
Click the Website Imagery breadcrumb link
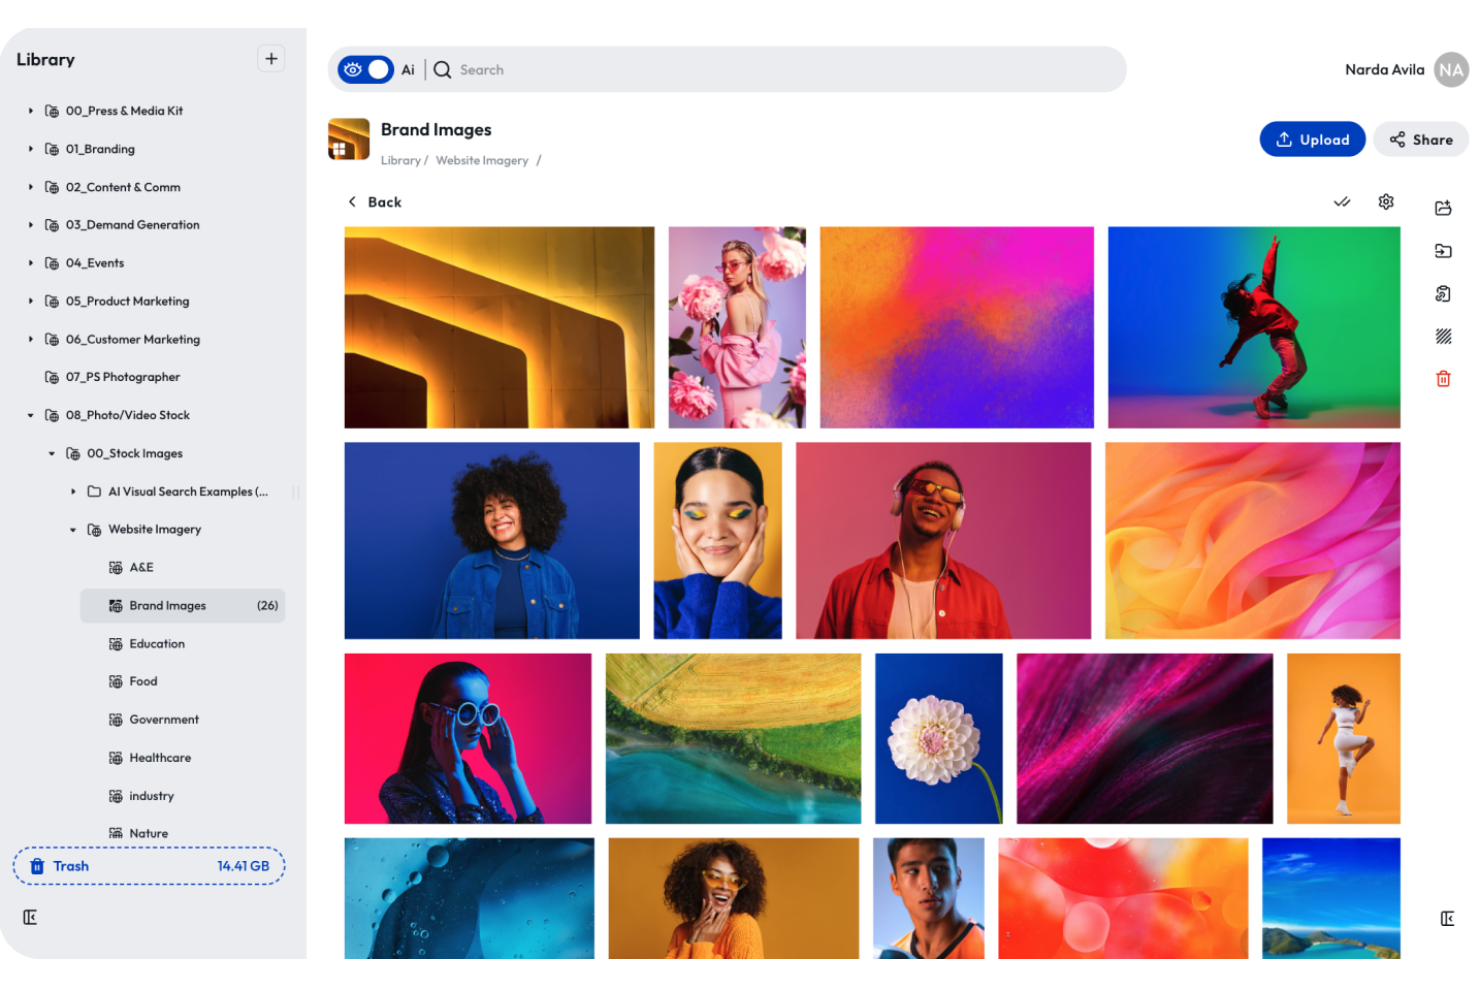click(482, 161)
